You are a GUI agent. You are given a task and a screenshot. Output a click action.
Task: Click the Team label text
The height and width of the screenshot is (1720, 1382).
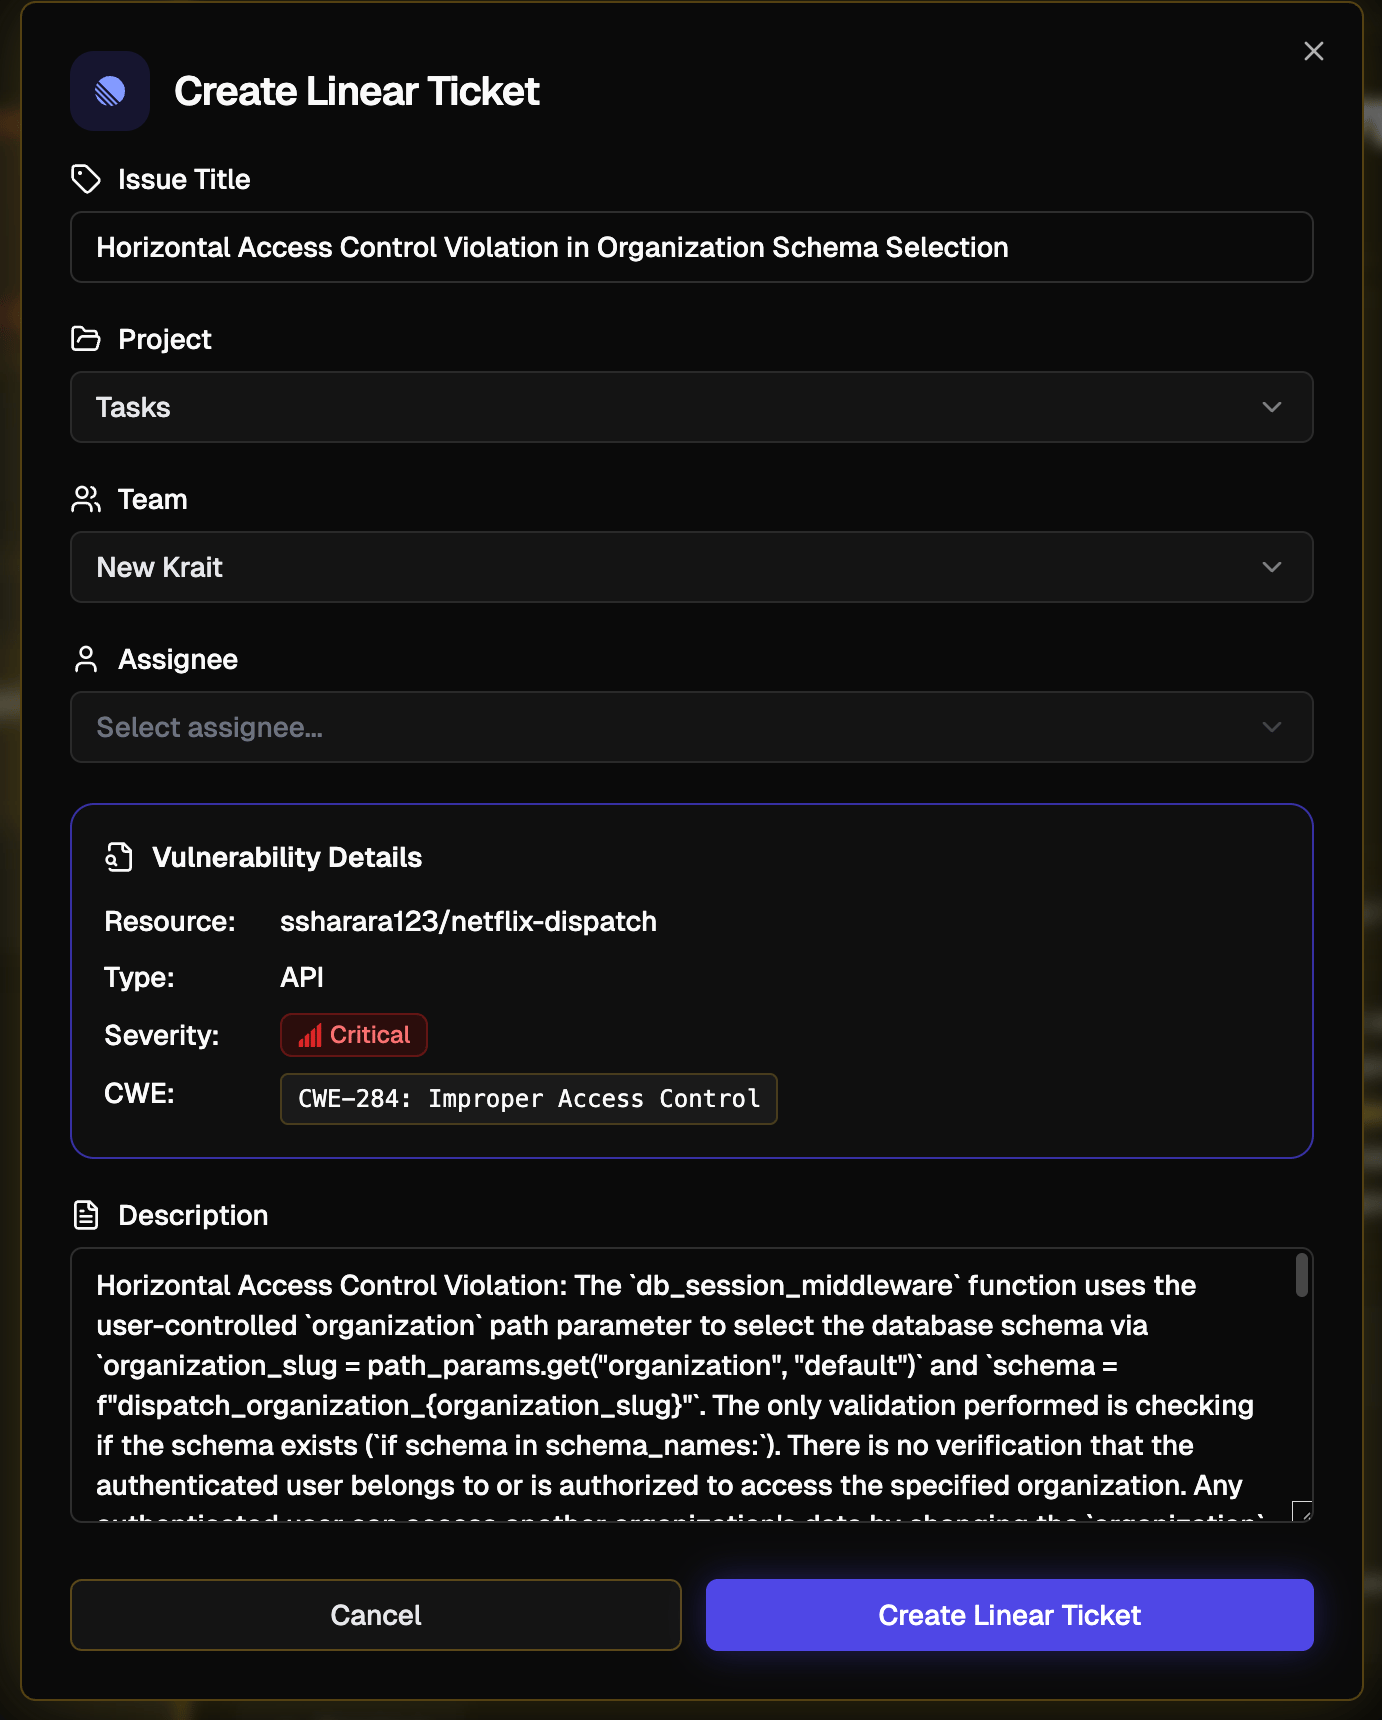(x=153, y=499)
